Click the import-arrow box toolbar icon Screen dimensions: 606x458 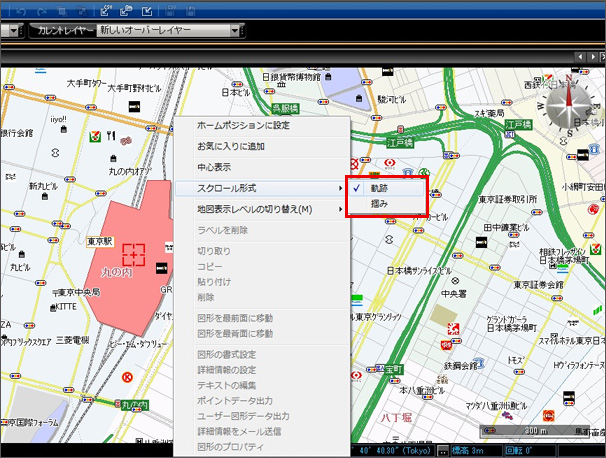[147, 11]
